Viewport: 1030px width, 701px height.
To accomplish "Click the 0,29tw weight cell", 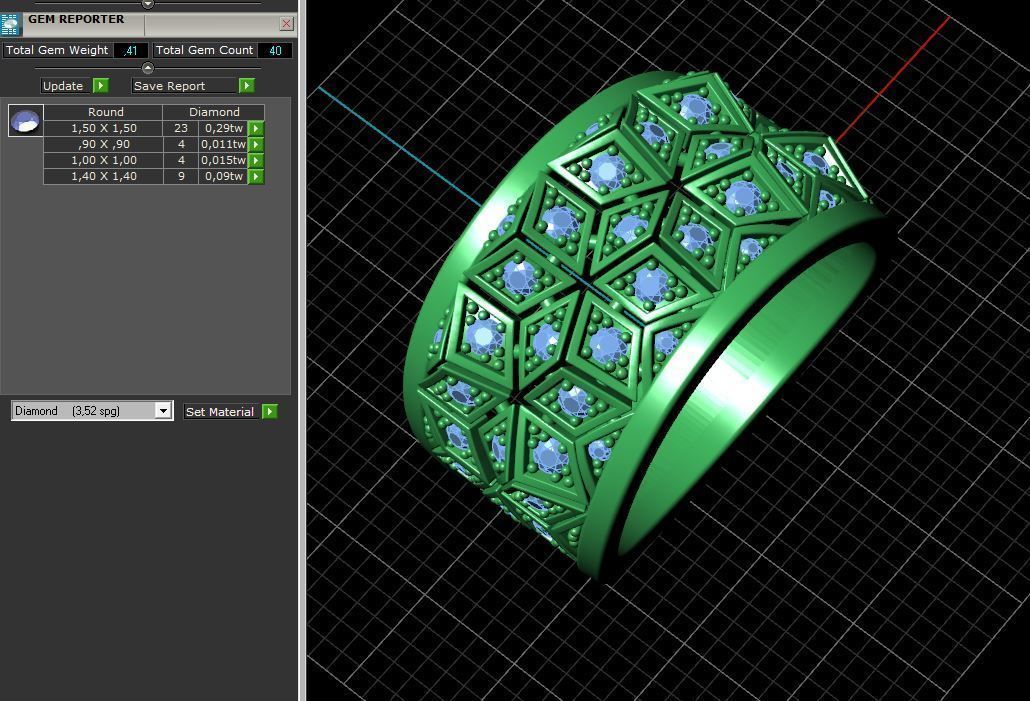I will [223, 128].
